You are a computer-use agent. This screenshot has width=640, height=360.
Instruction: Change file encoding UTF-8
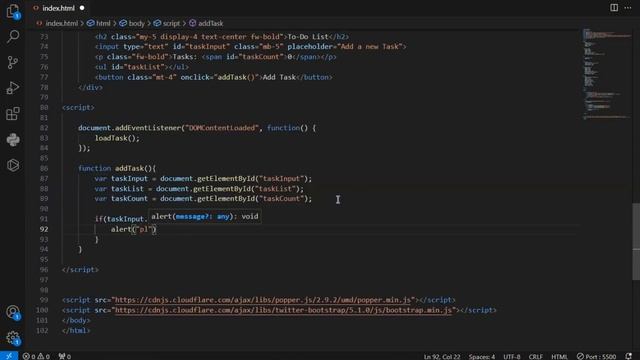pos(511,356)
